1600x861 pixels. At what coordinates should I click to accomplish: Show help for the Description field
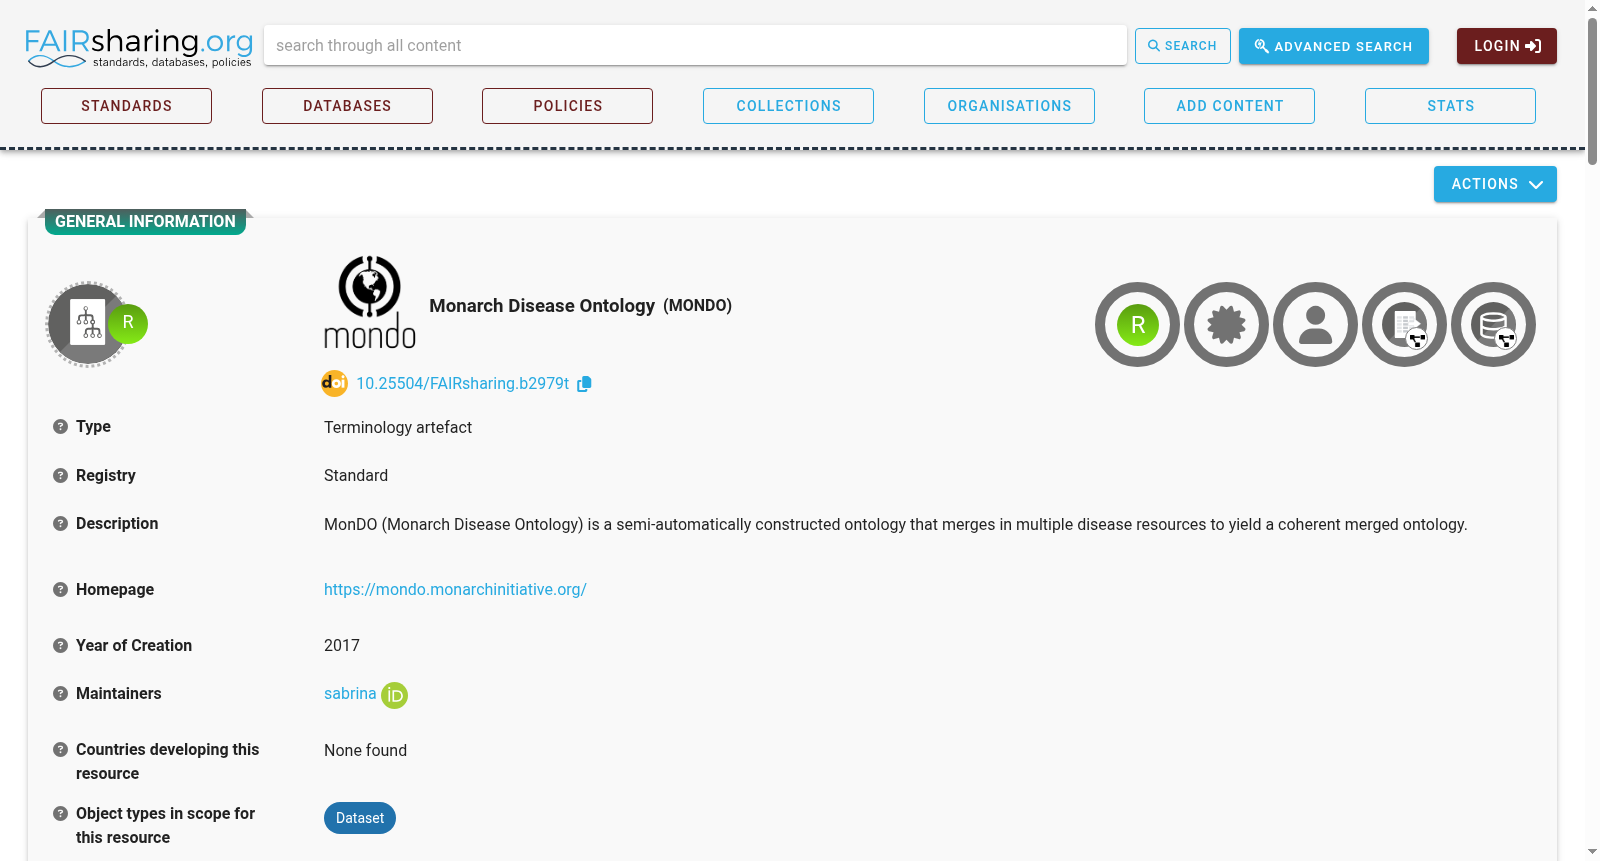(60, 524)
